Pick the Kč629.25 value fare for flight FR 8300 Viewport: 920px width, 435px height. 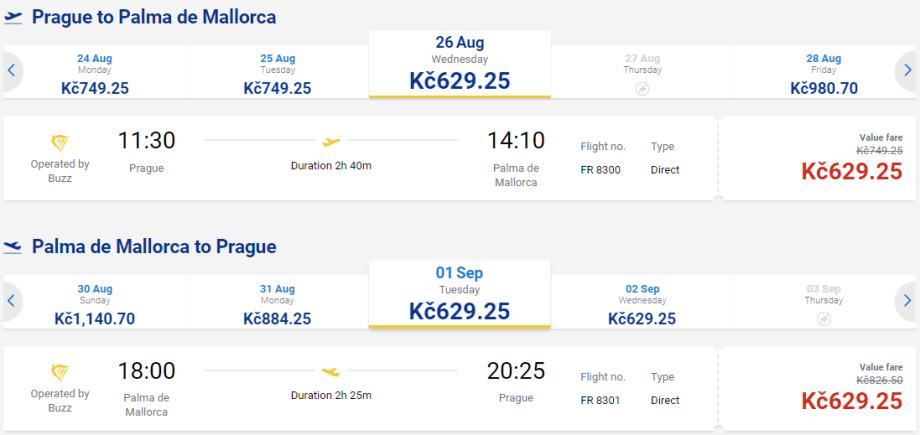tap(851, 171)
